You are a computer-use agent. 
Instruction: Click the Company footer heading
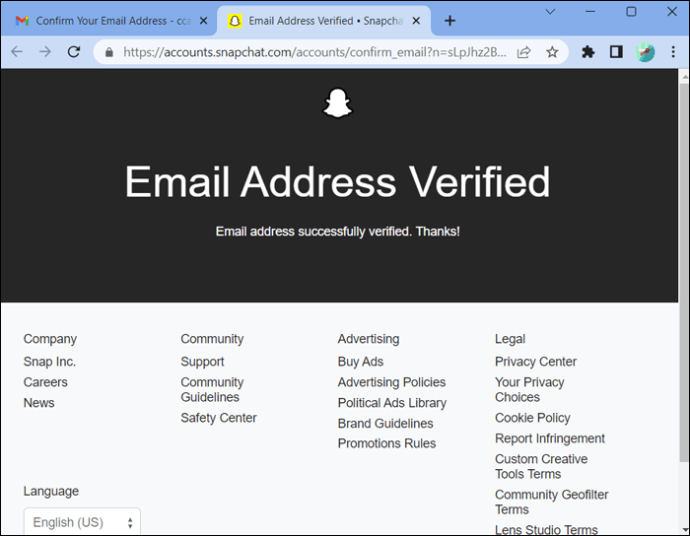pos(50,339)
